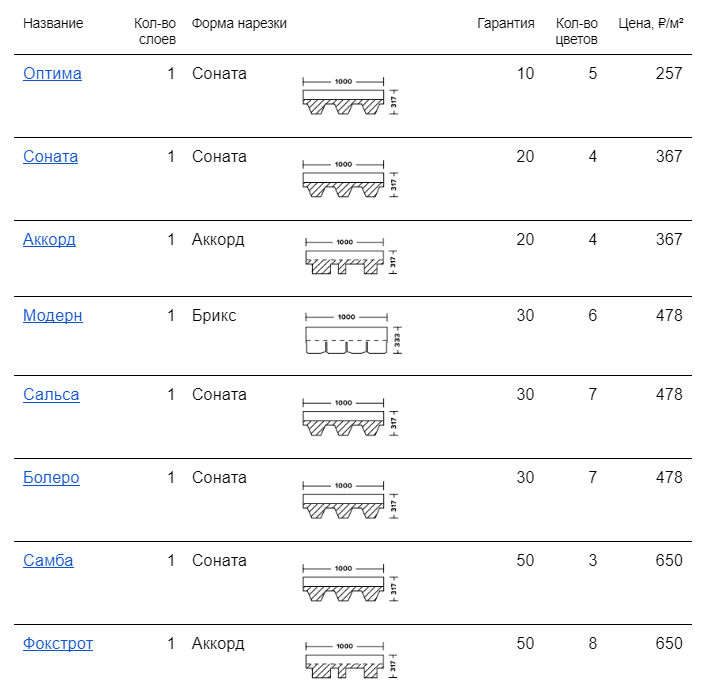Screen dimensions: 713x697
Task: Click the Гарантия column header
Action: coord(506,23)
